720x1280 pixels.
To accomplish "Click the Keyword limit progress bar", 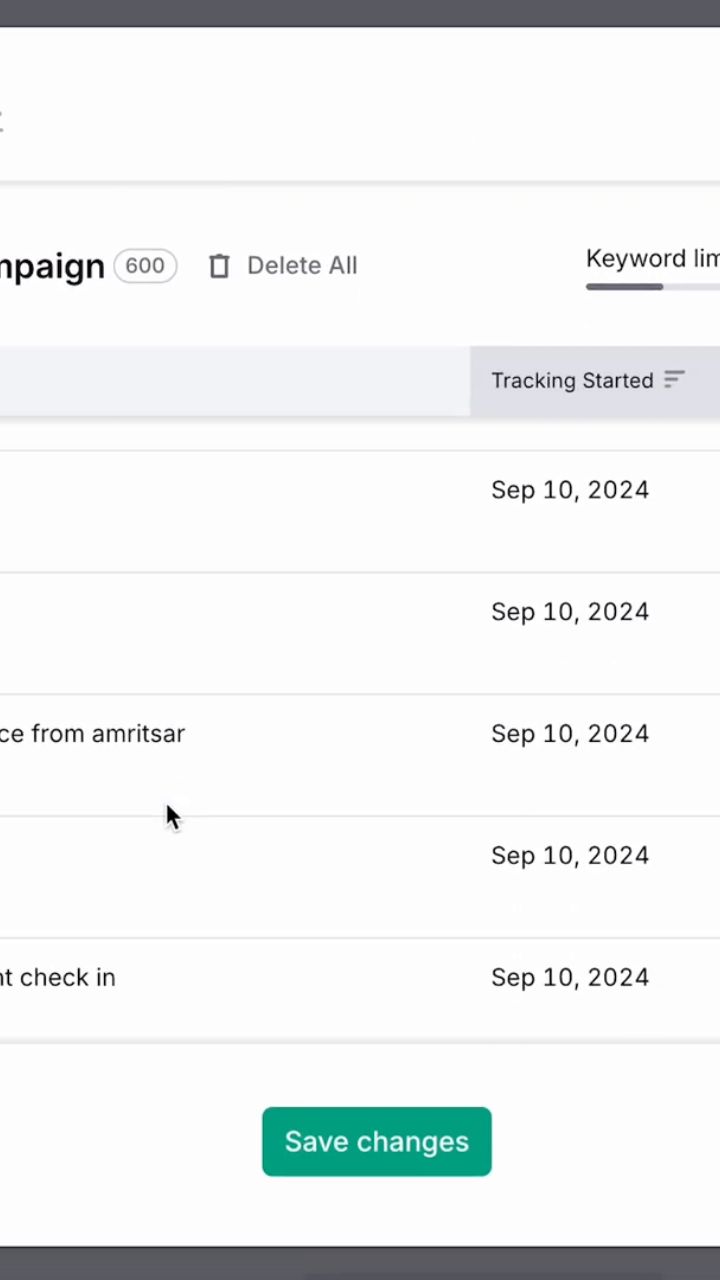I will pyautogui.click(x=652, y=287).
